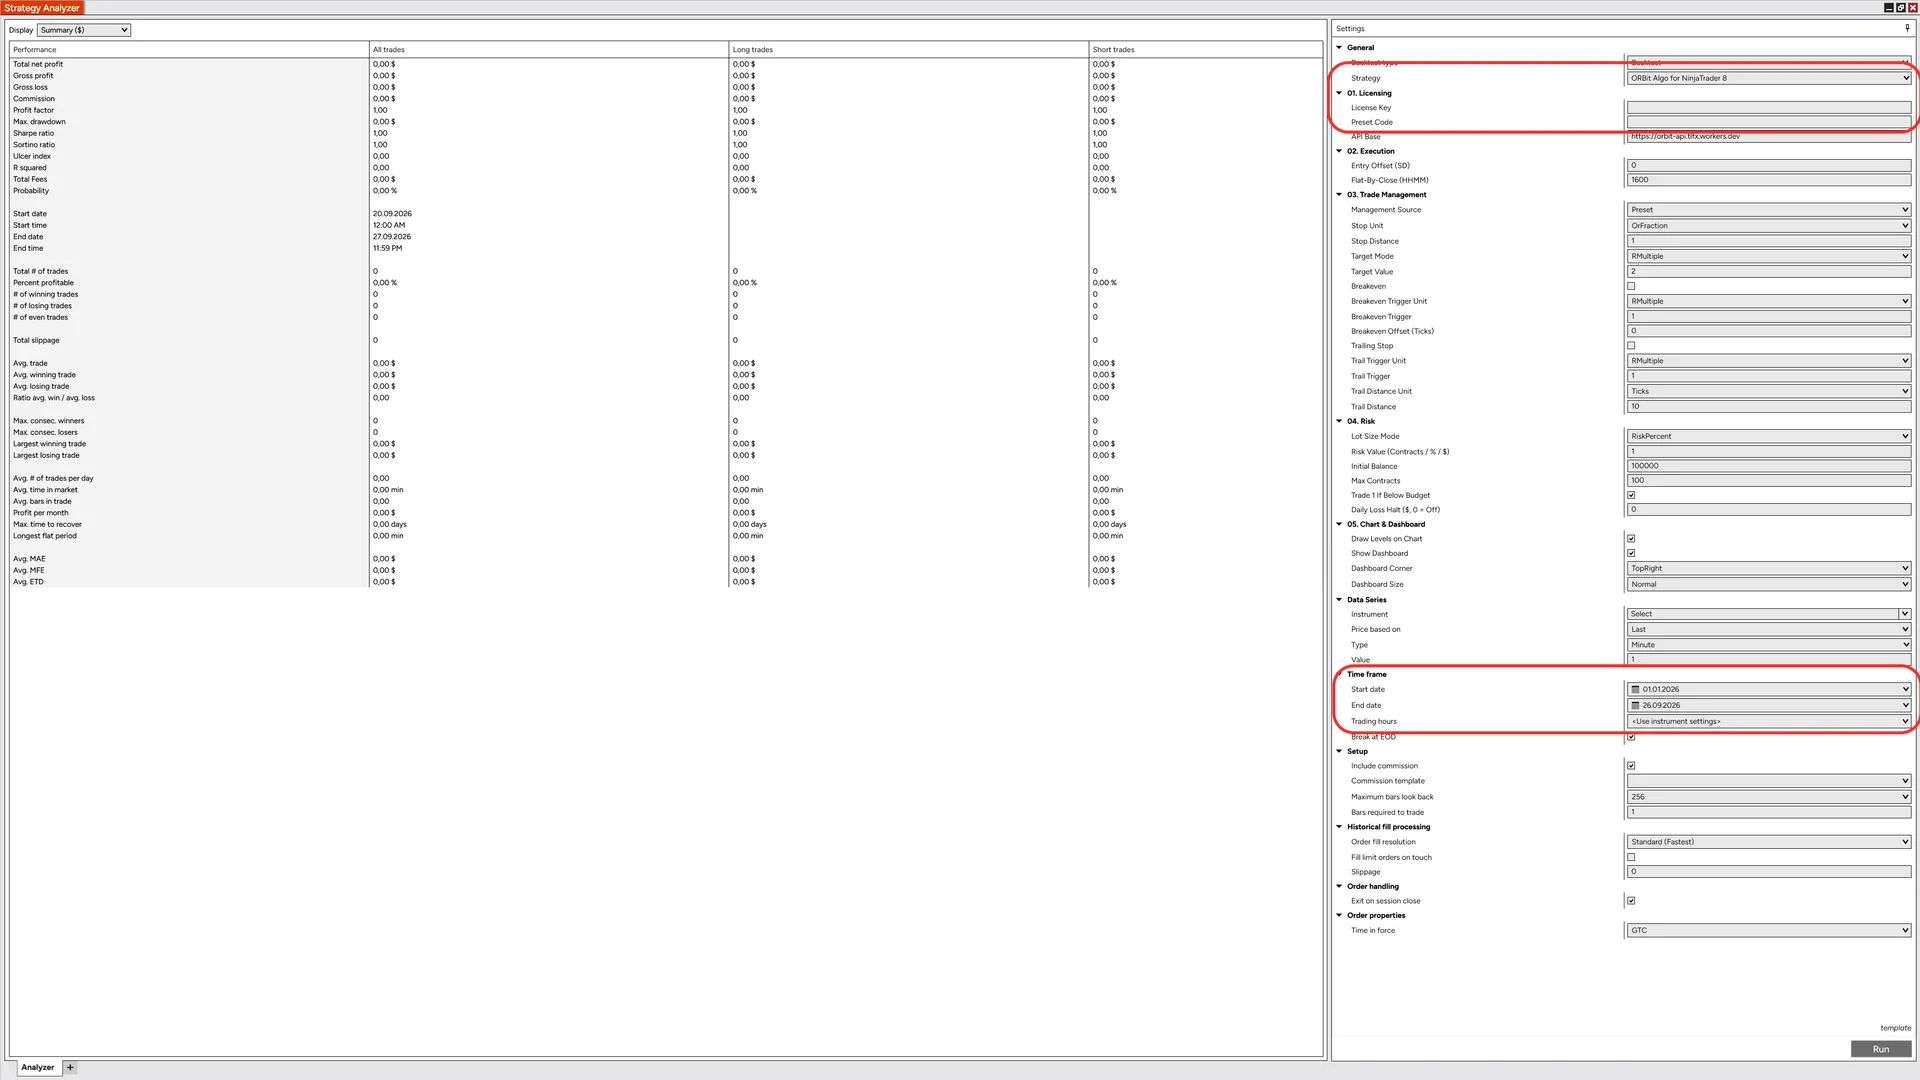The height and width of the screenshot is (1080, 1920).
Task: Collapse the 03. Trade Management section
Action: click(1339, 195)
